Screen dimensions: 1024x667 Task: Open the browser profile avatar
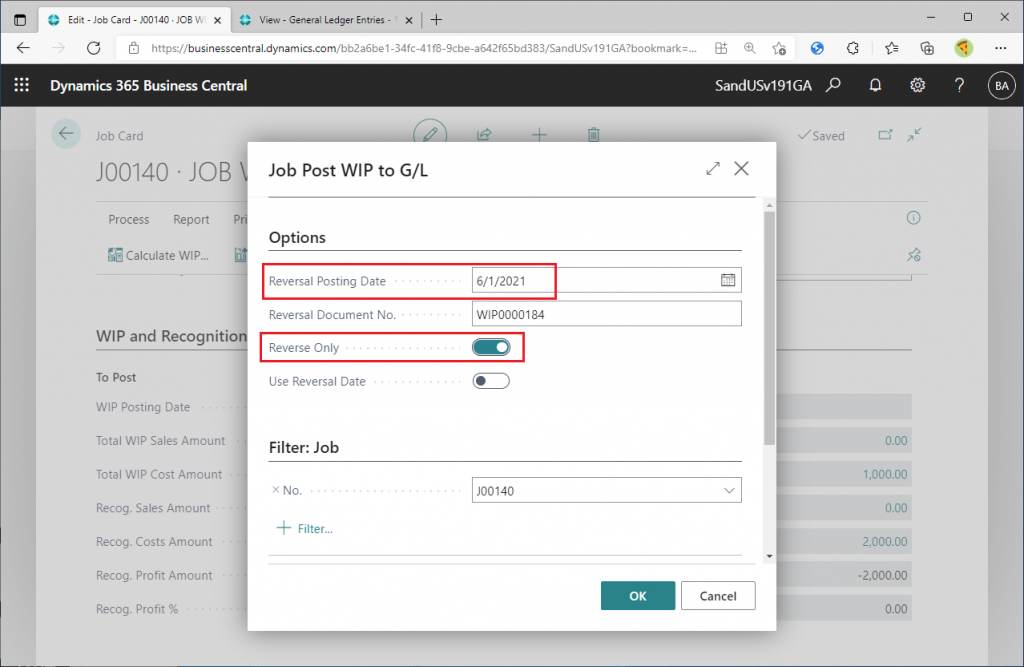963,48
